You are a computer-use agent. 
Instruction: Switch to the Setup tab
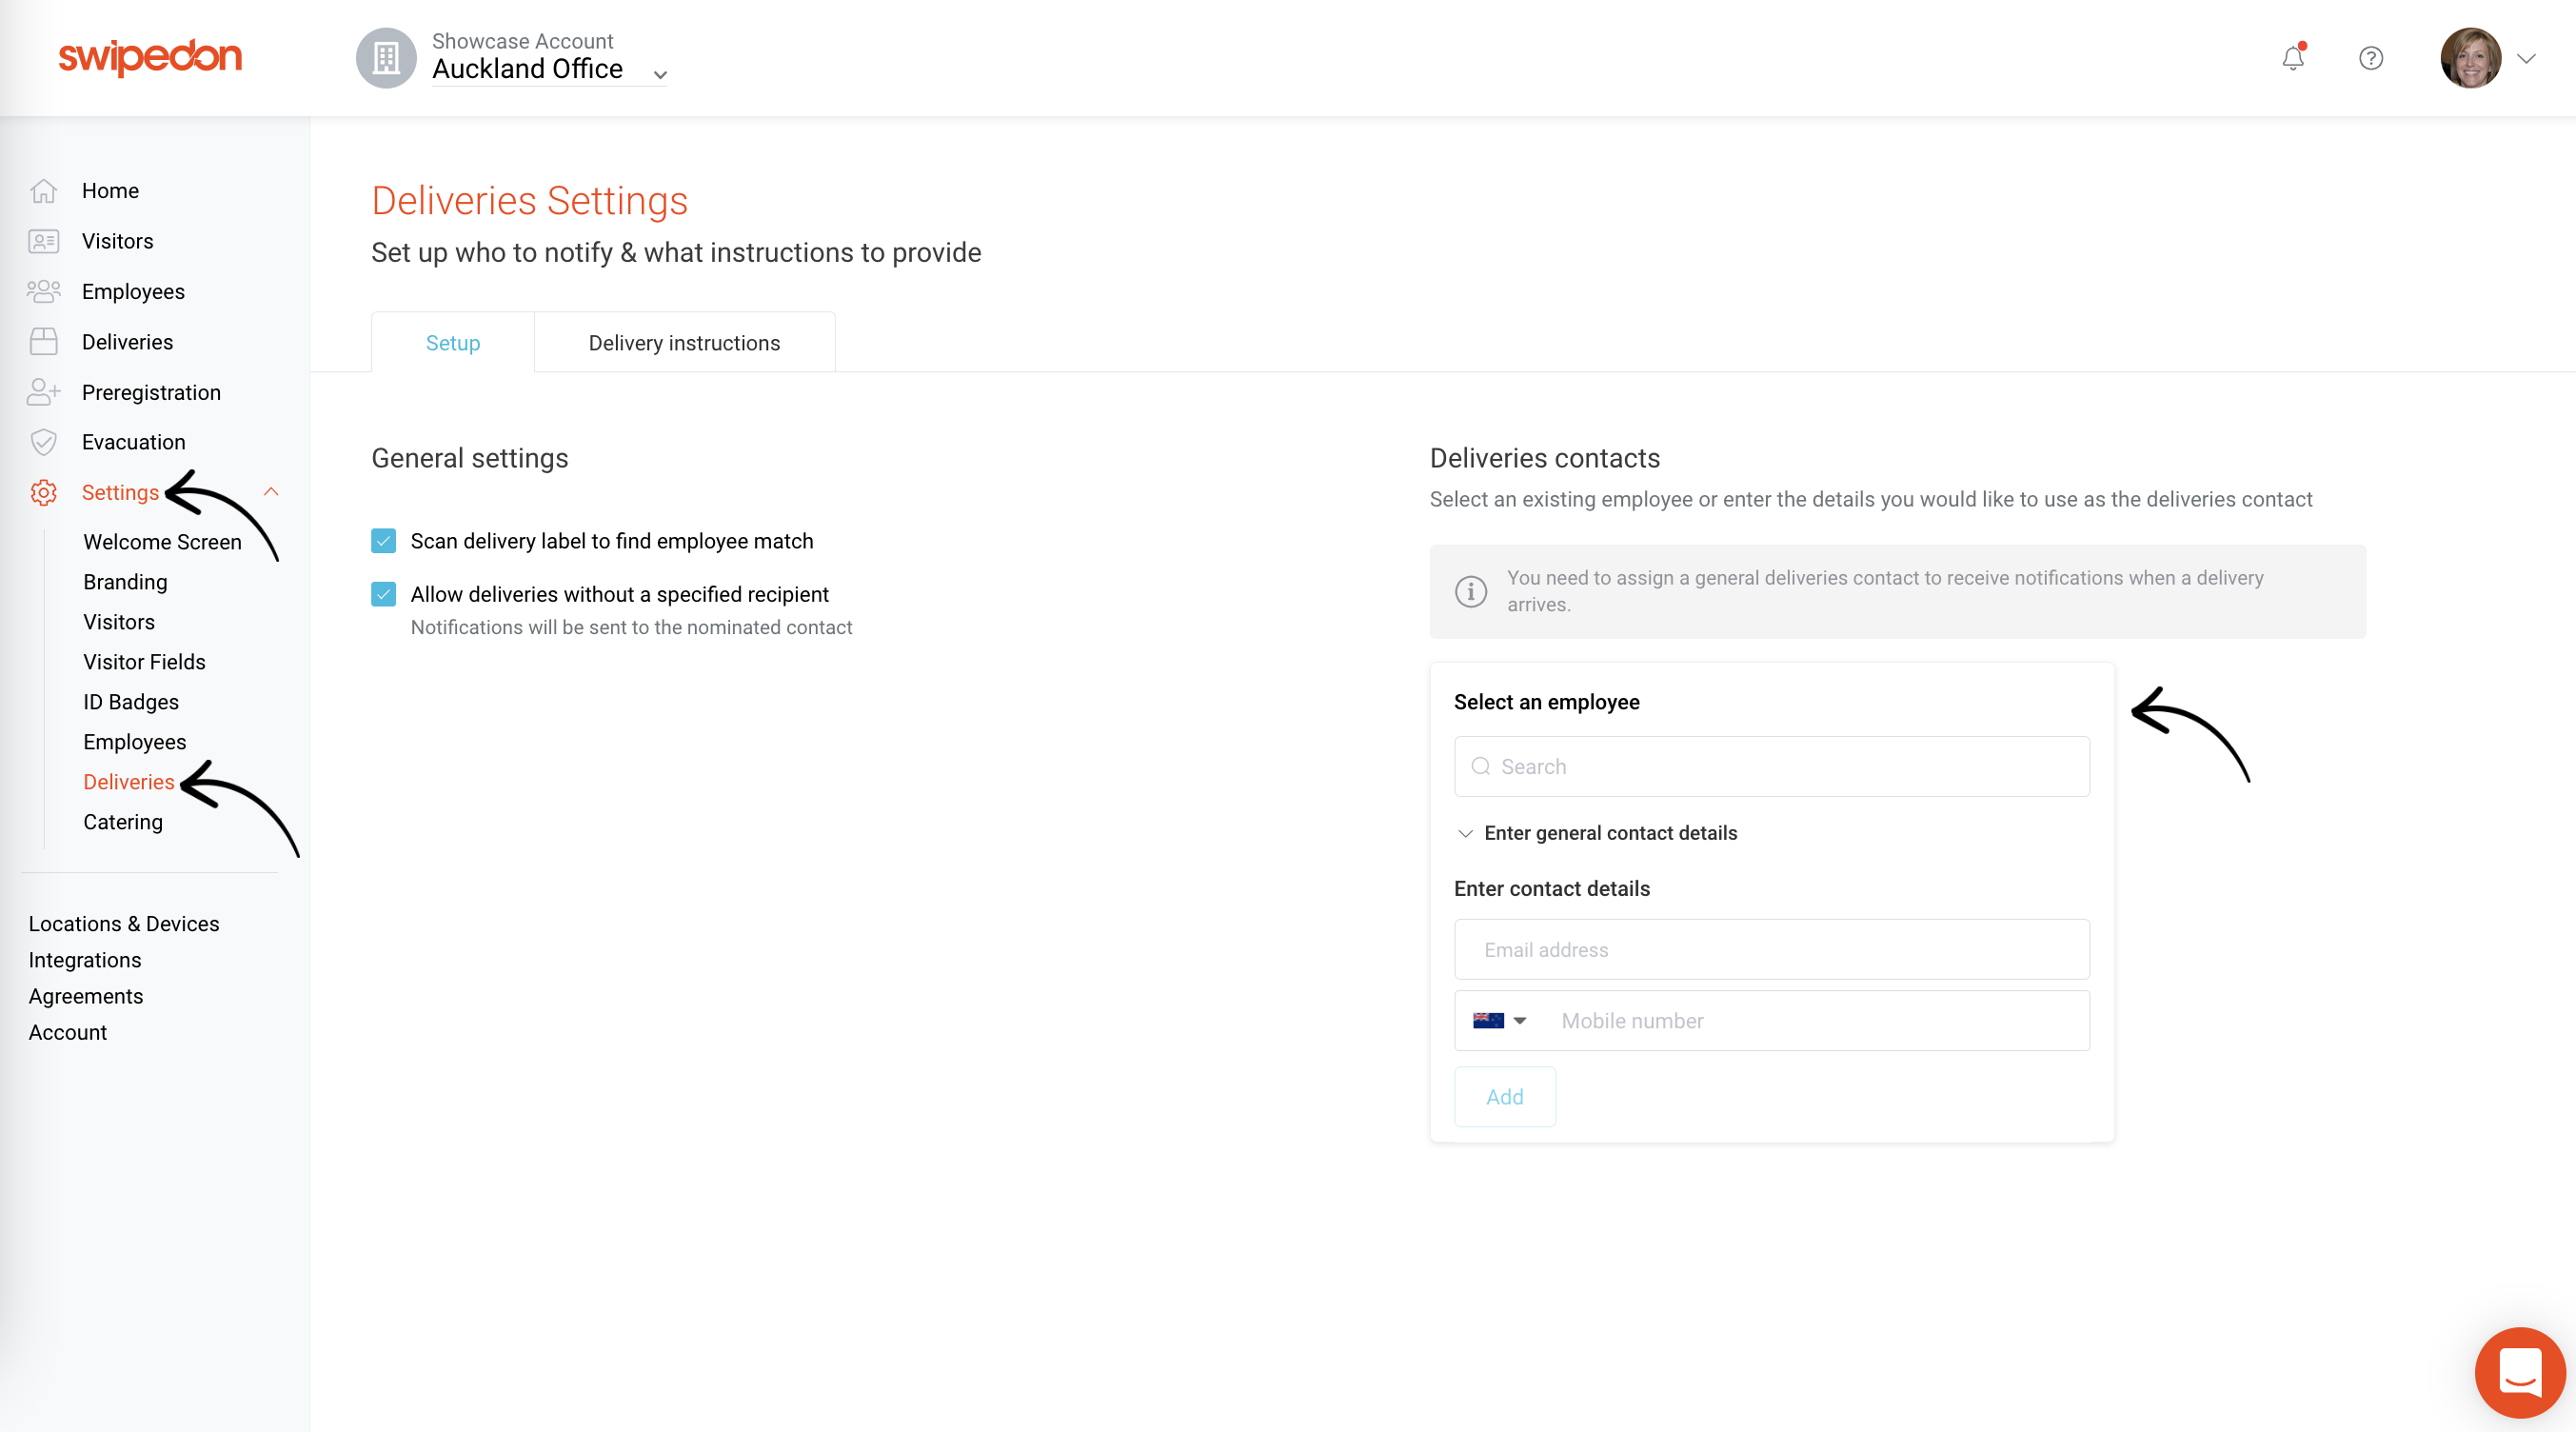tap(453, 342)
